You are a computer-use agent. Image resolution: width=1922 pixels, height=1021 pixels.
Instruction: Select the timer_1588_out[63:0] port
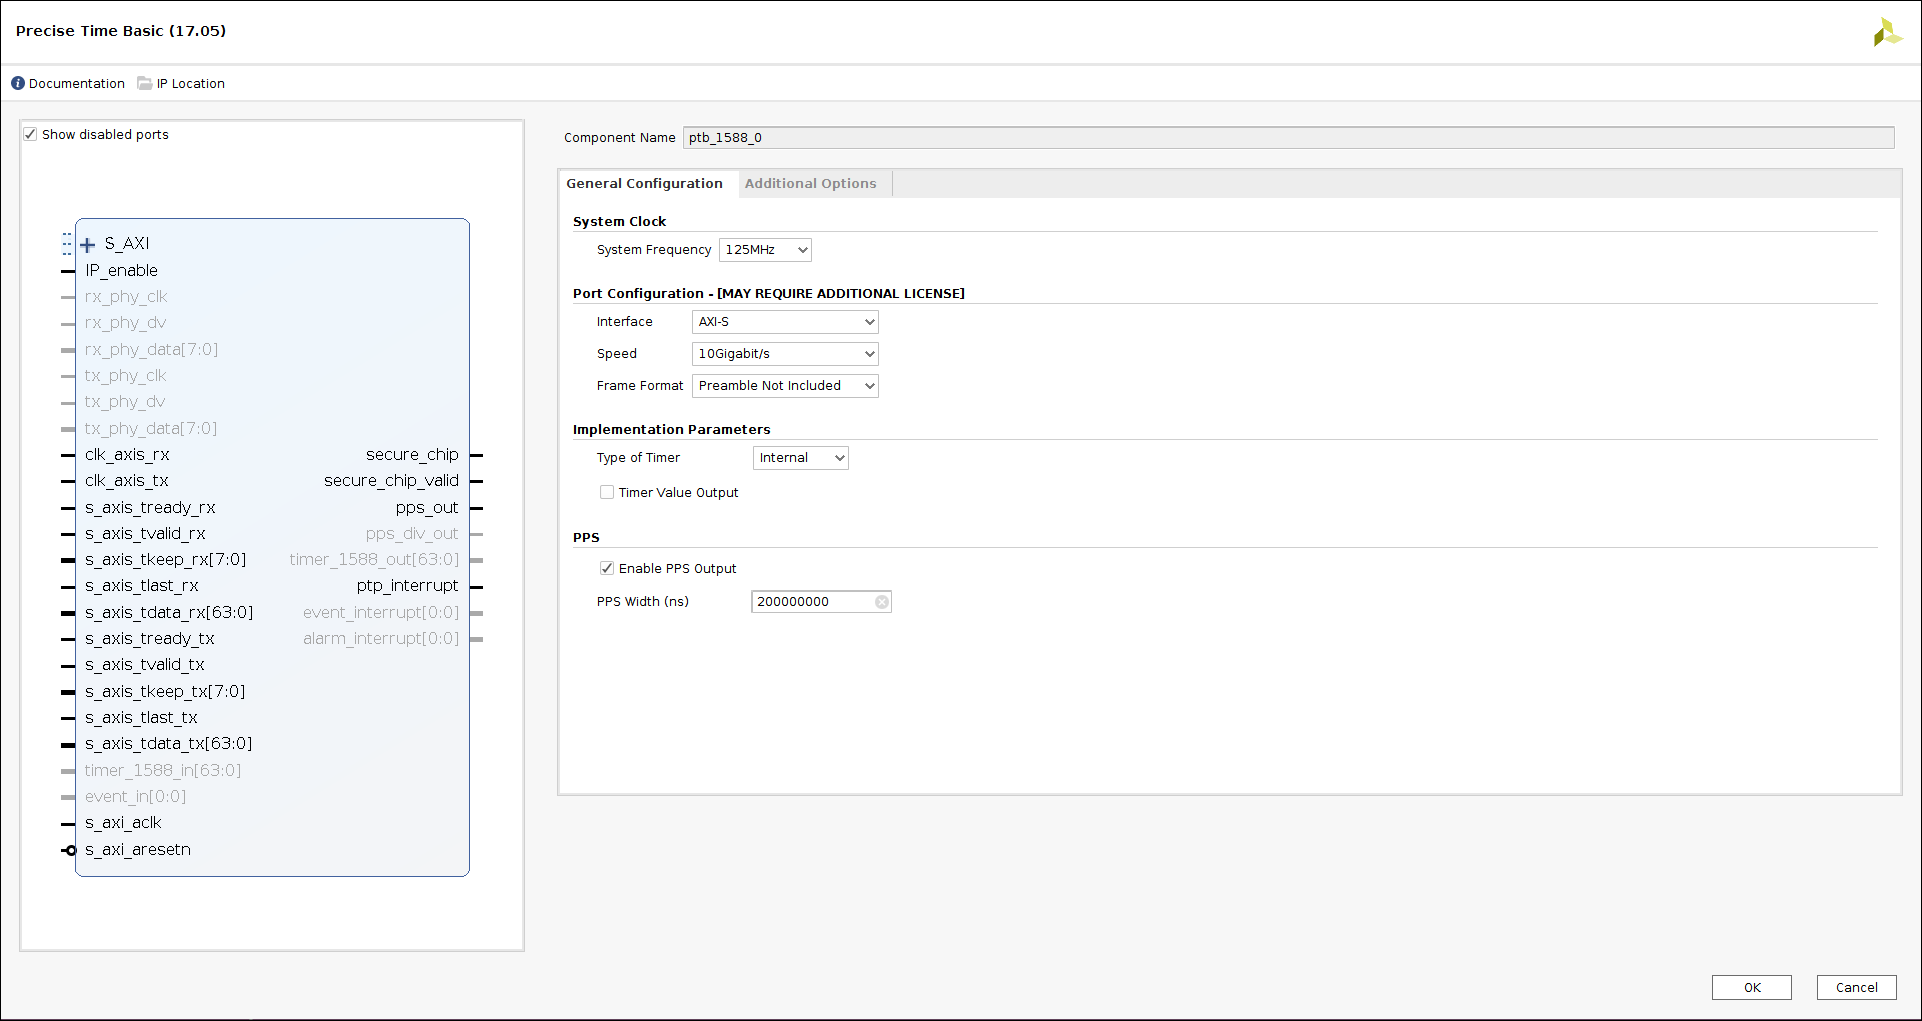tap(374, 560)
